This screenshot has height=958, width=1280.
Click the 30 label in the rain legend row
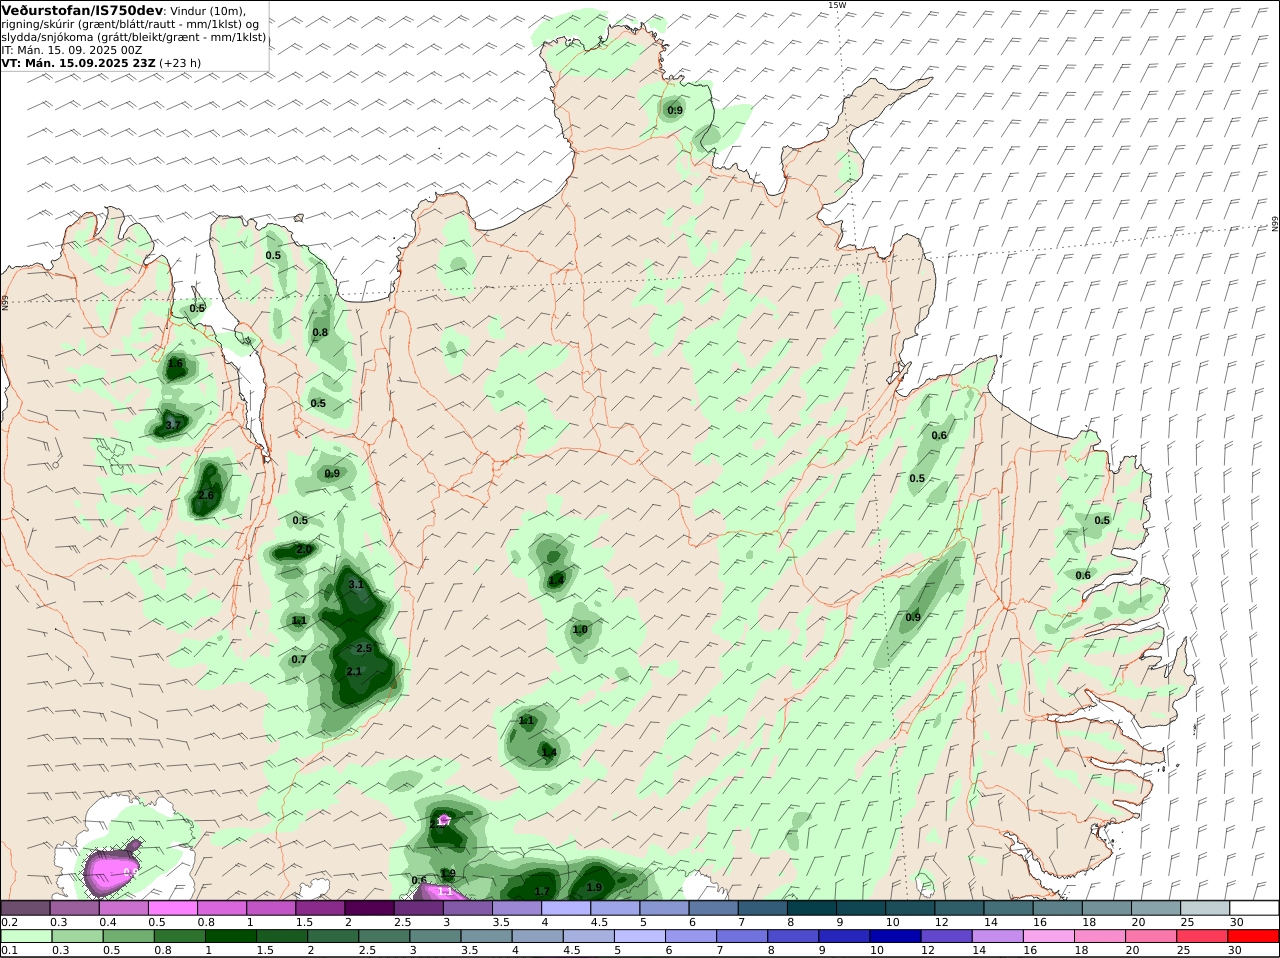(1236, 951)
